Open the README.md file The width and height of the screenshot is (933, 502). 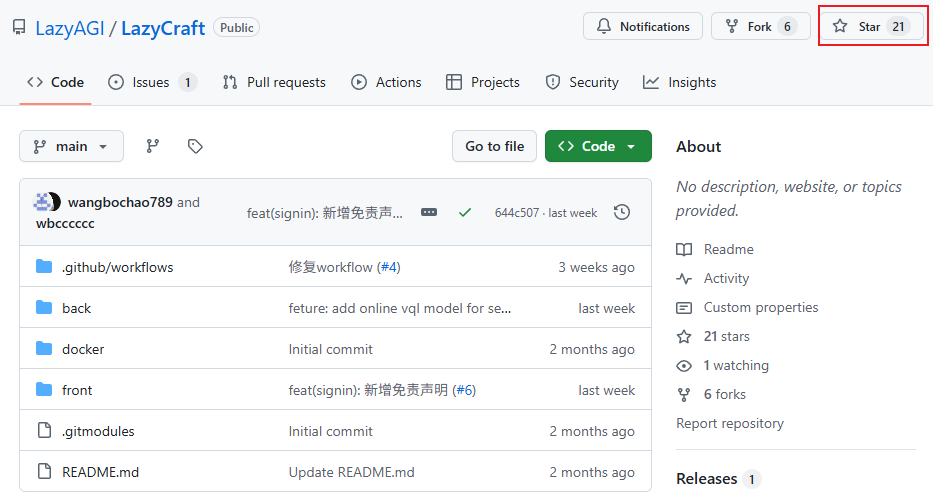pyautogui.click(x=101, y=473)
